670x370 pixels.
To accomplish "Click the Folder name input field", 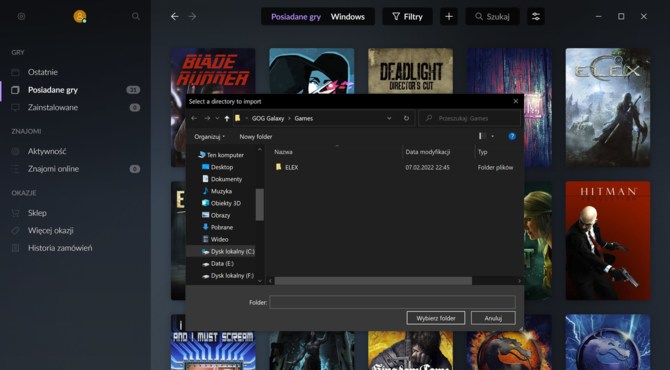I will pyautogui.click(x=392, y=302).
